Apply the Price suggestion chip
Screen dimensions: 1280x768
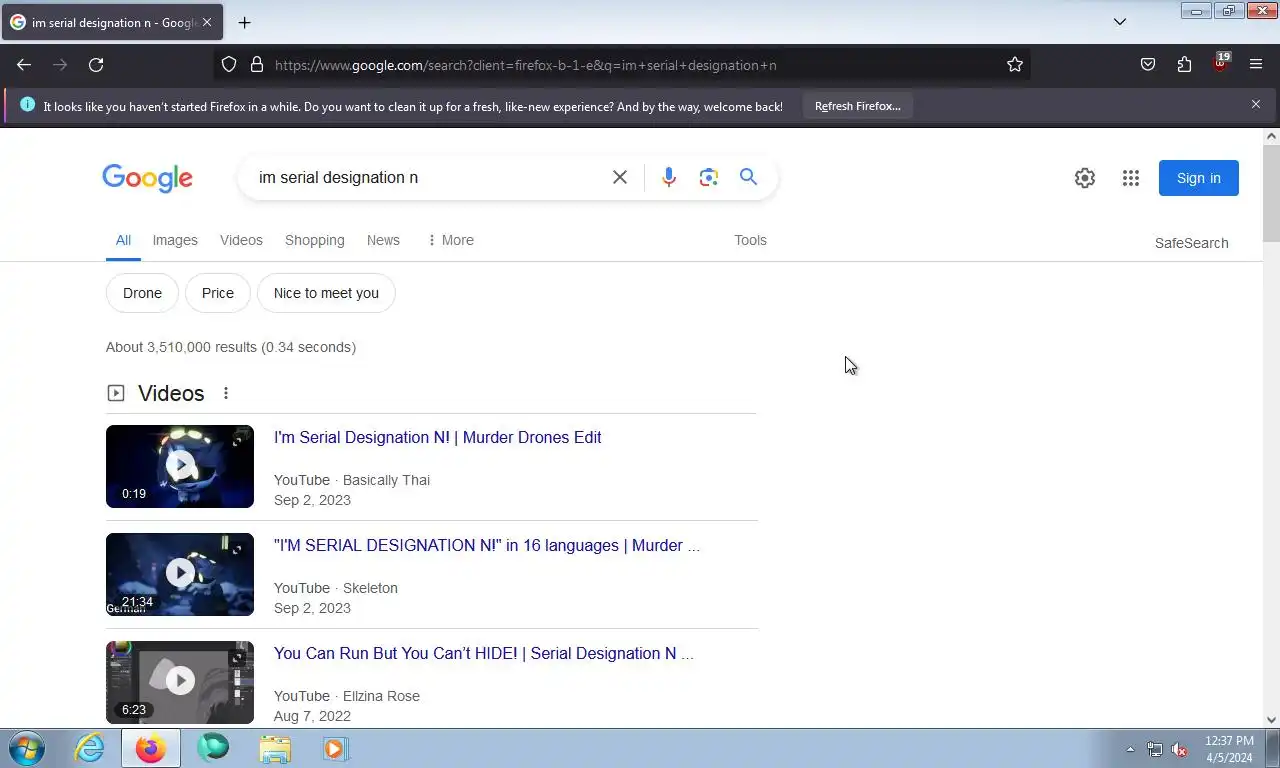(x=218, y=293)
